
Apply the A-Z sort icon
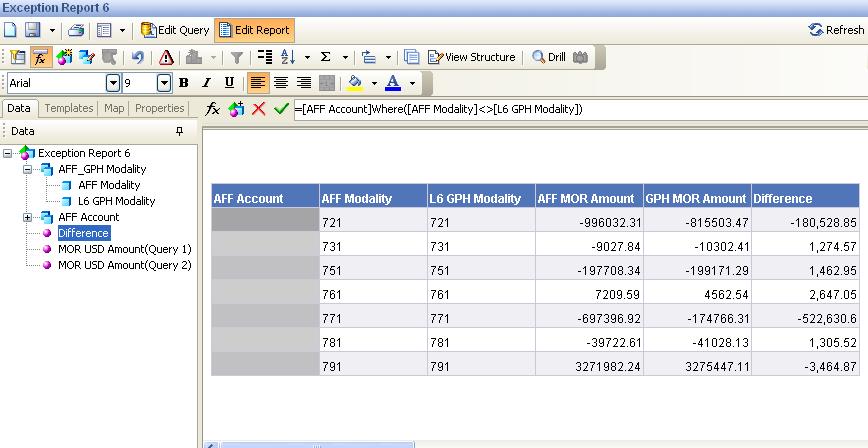(288, 57)
